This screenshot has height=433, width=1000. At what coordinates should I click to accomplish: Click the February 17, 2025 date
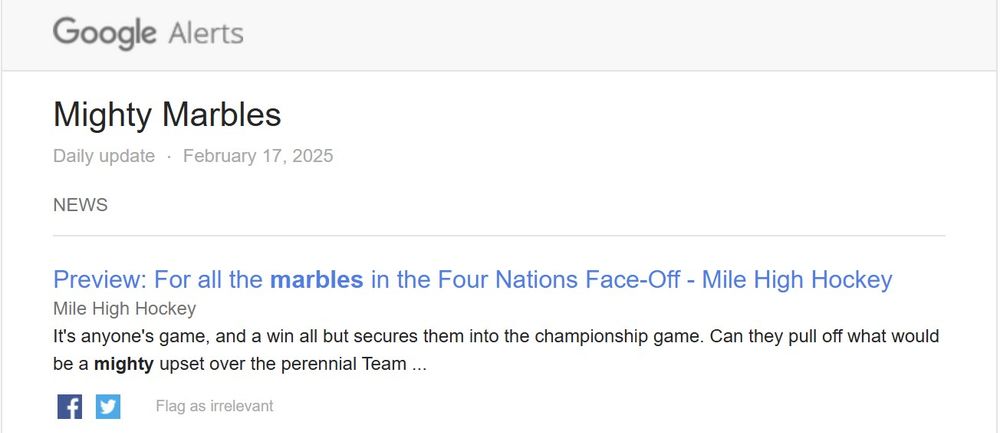[258, 156]
